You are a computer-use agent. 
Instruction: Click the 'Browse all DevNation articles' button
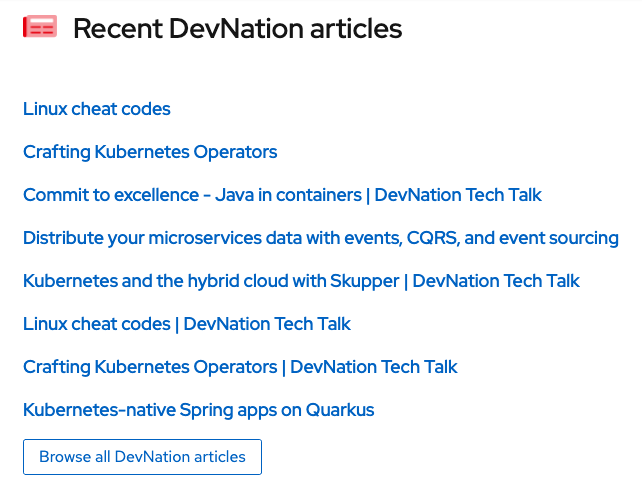pyautogui.click(x=142, y=457)
